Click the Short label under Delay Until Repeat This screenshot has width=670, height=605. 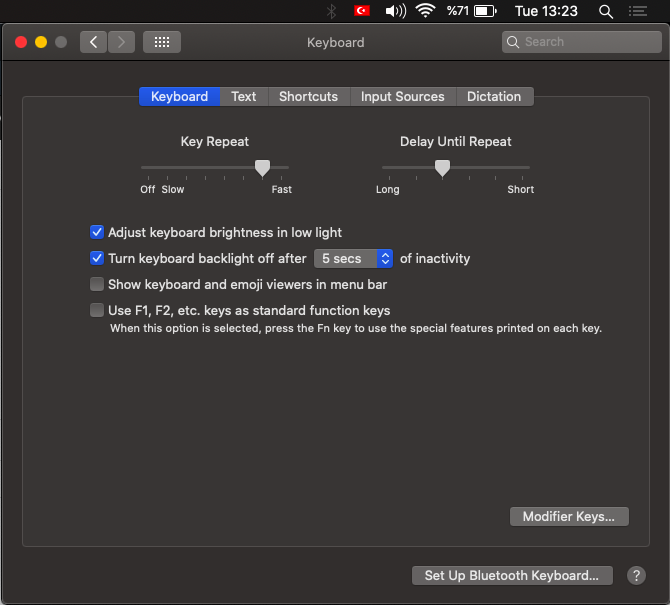pyautogui.click(x=520, y=189)
